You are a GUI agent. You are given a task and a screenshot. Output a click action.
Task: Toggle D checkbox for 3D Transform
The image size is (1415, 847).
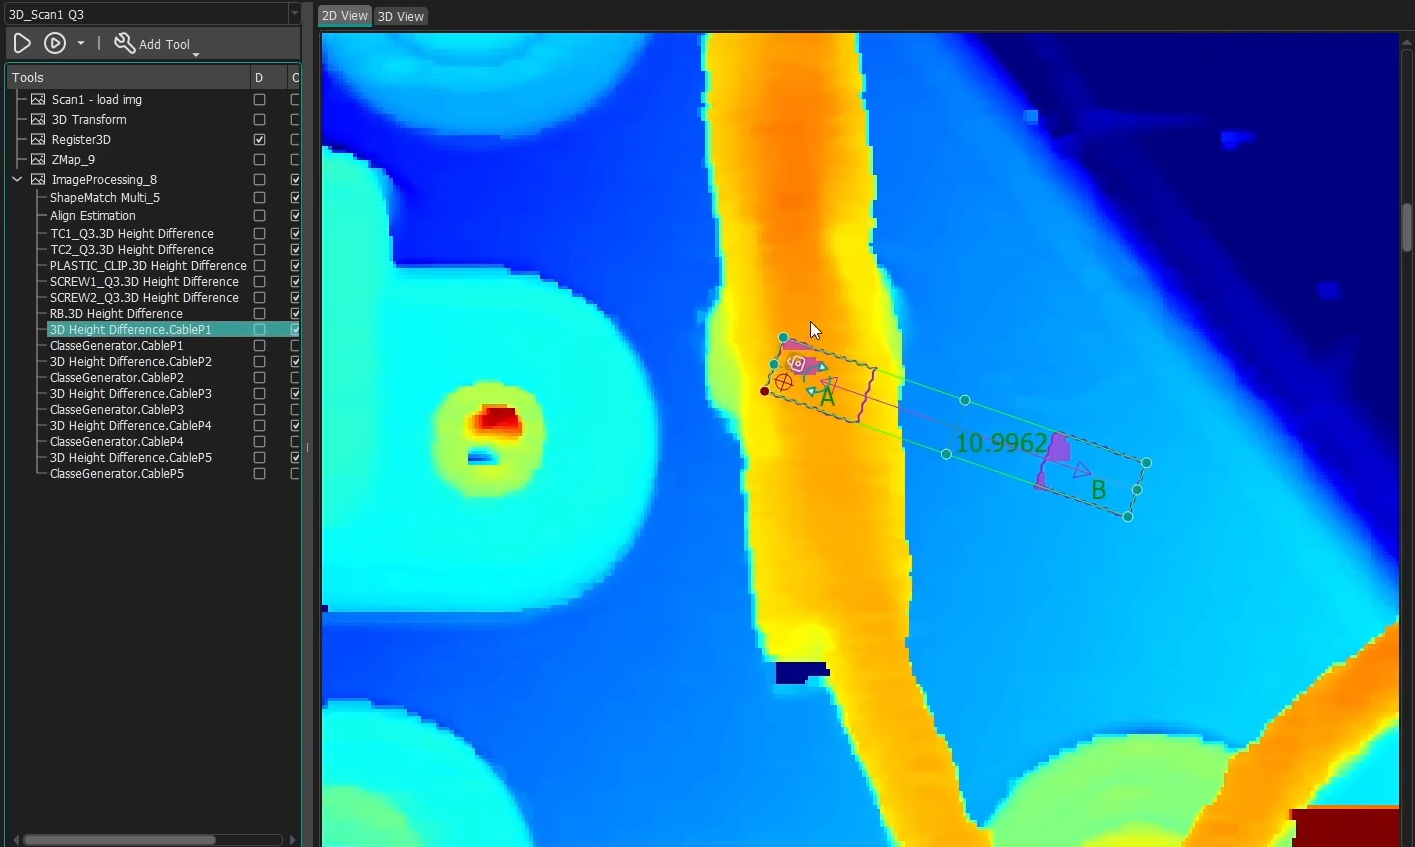260,120
